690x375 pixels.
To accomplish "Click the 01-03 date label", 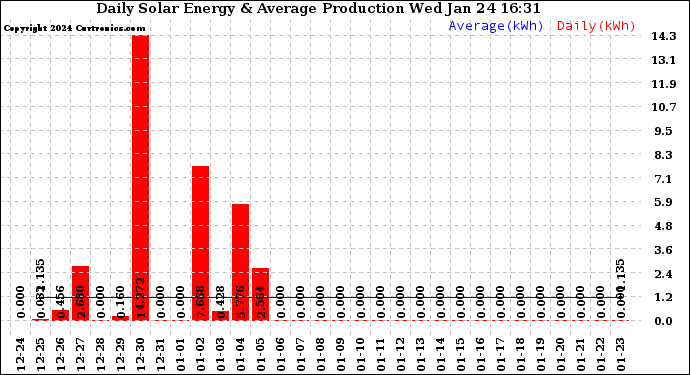I will (220, 355).
